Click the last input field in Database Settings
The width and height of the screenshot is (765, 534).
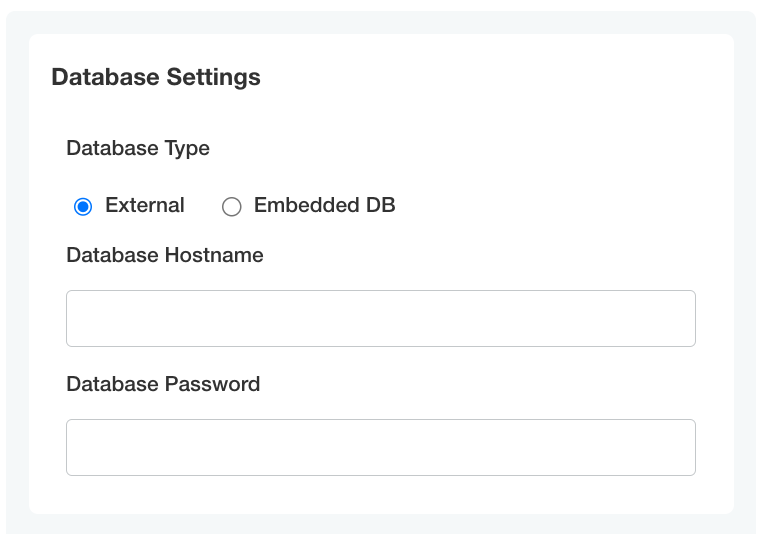(380, 448)
